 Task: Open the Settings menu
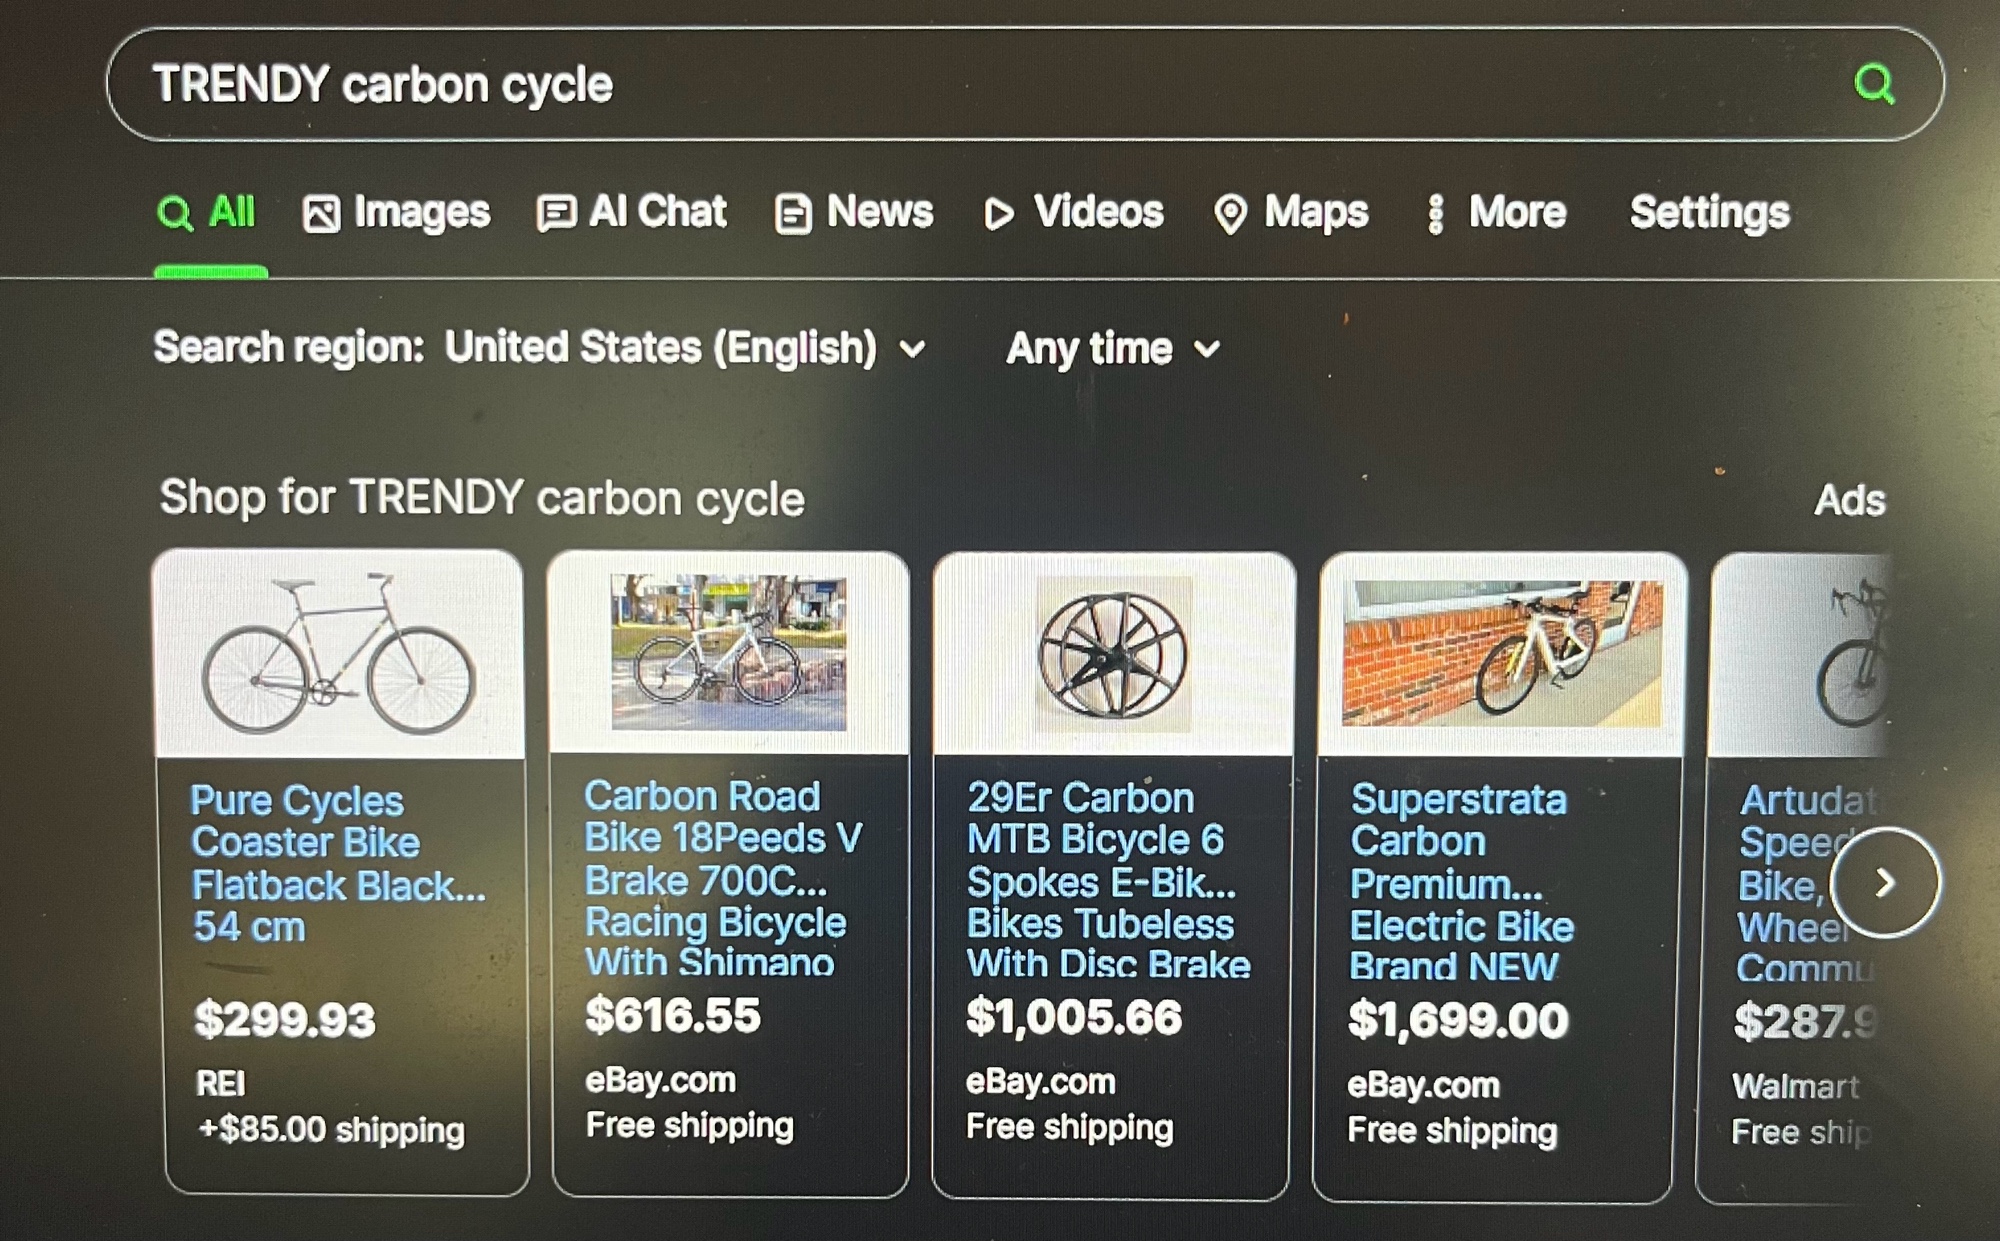click(1709, 213)
